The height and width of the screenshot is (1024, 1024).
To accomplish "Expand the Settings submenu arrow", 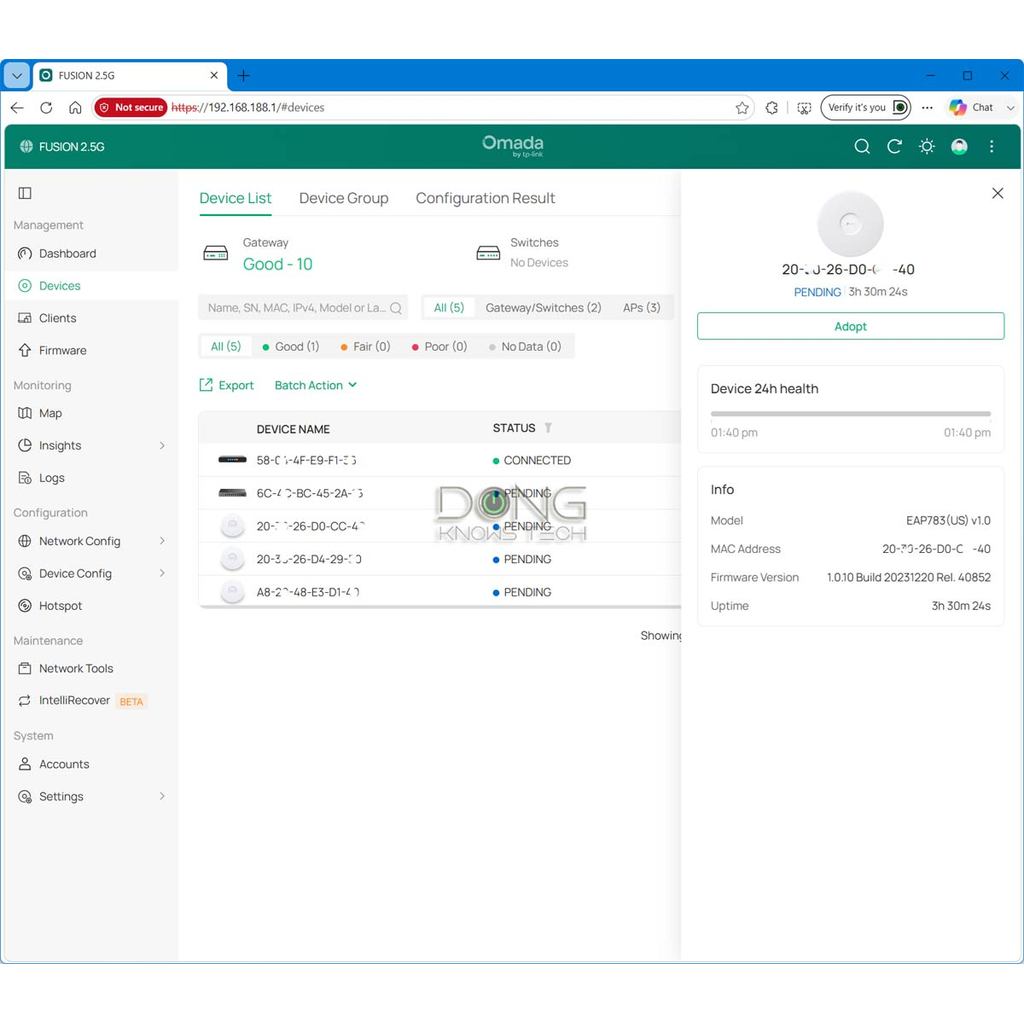I will point(162,796).
